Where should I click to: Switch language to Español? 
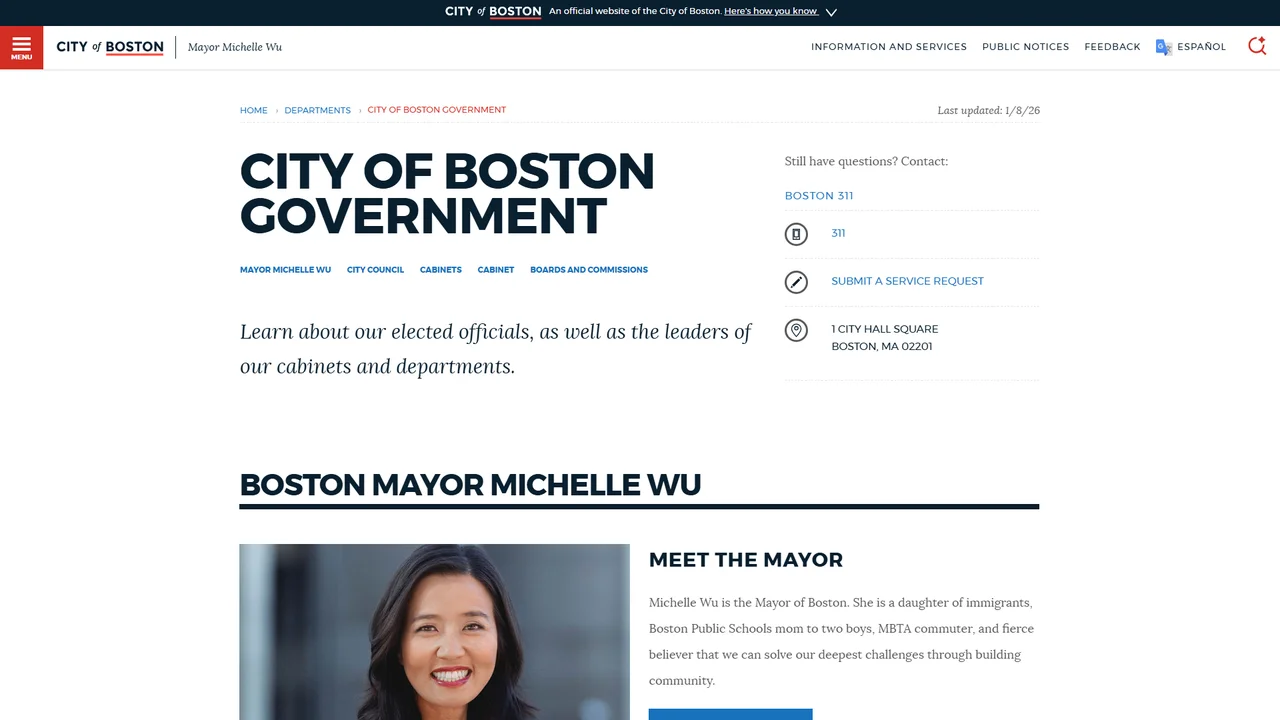pyautogui.click(x=1201, y=47)
